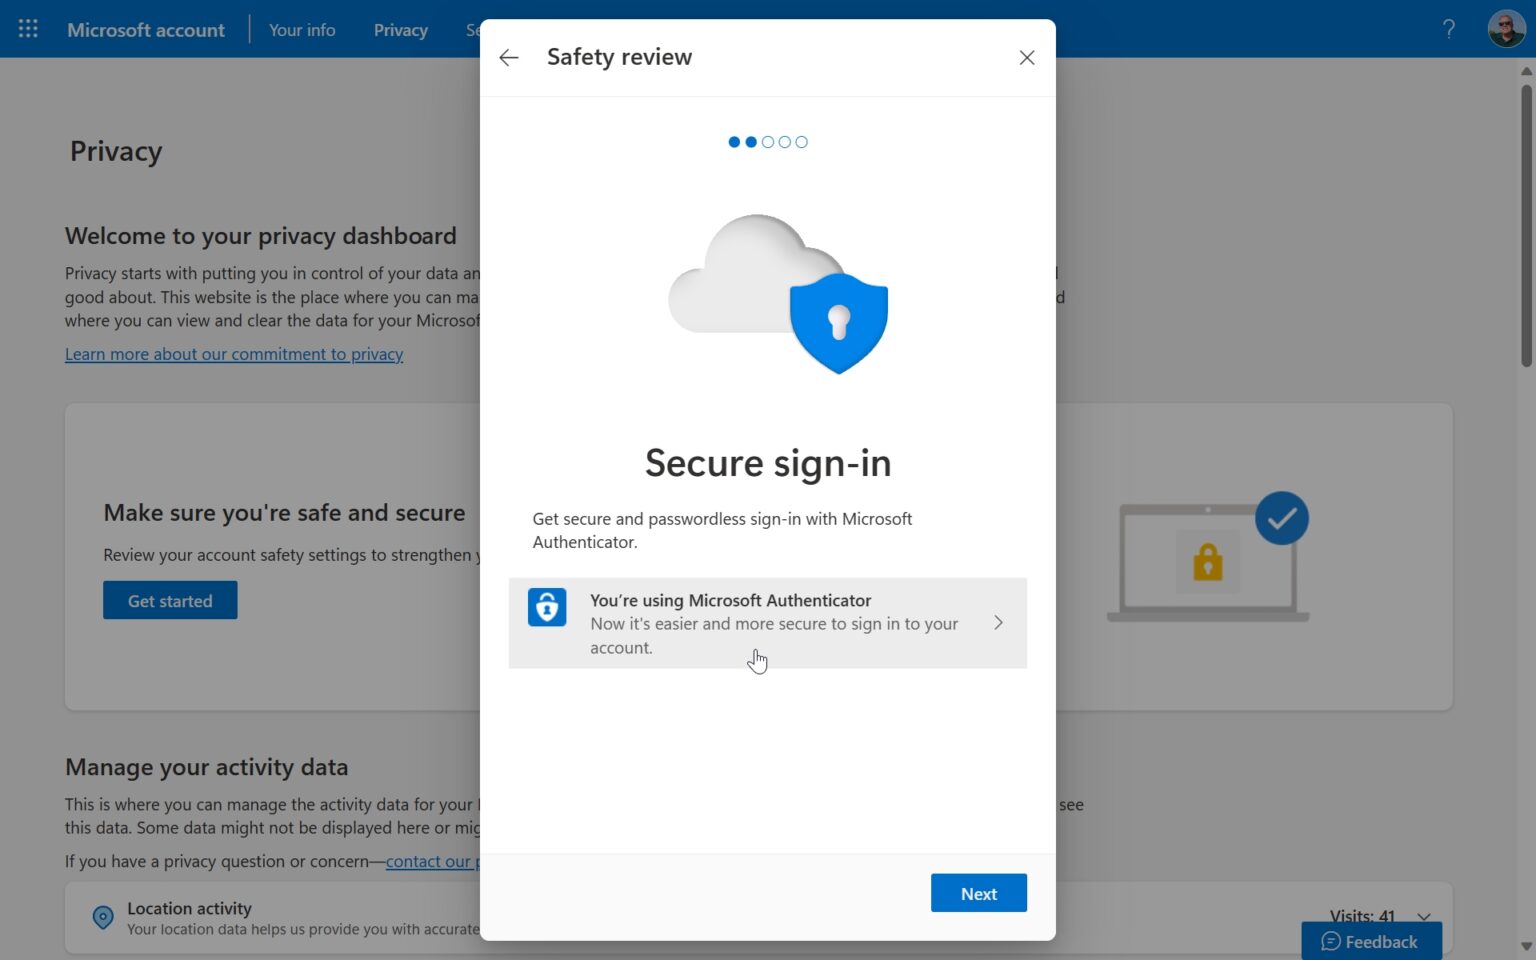Go back with the Safety review arrow
The height and width of the screenshot is (960, 1536).
(509, 58)
